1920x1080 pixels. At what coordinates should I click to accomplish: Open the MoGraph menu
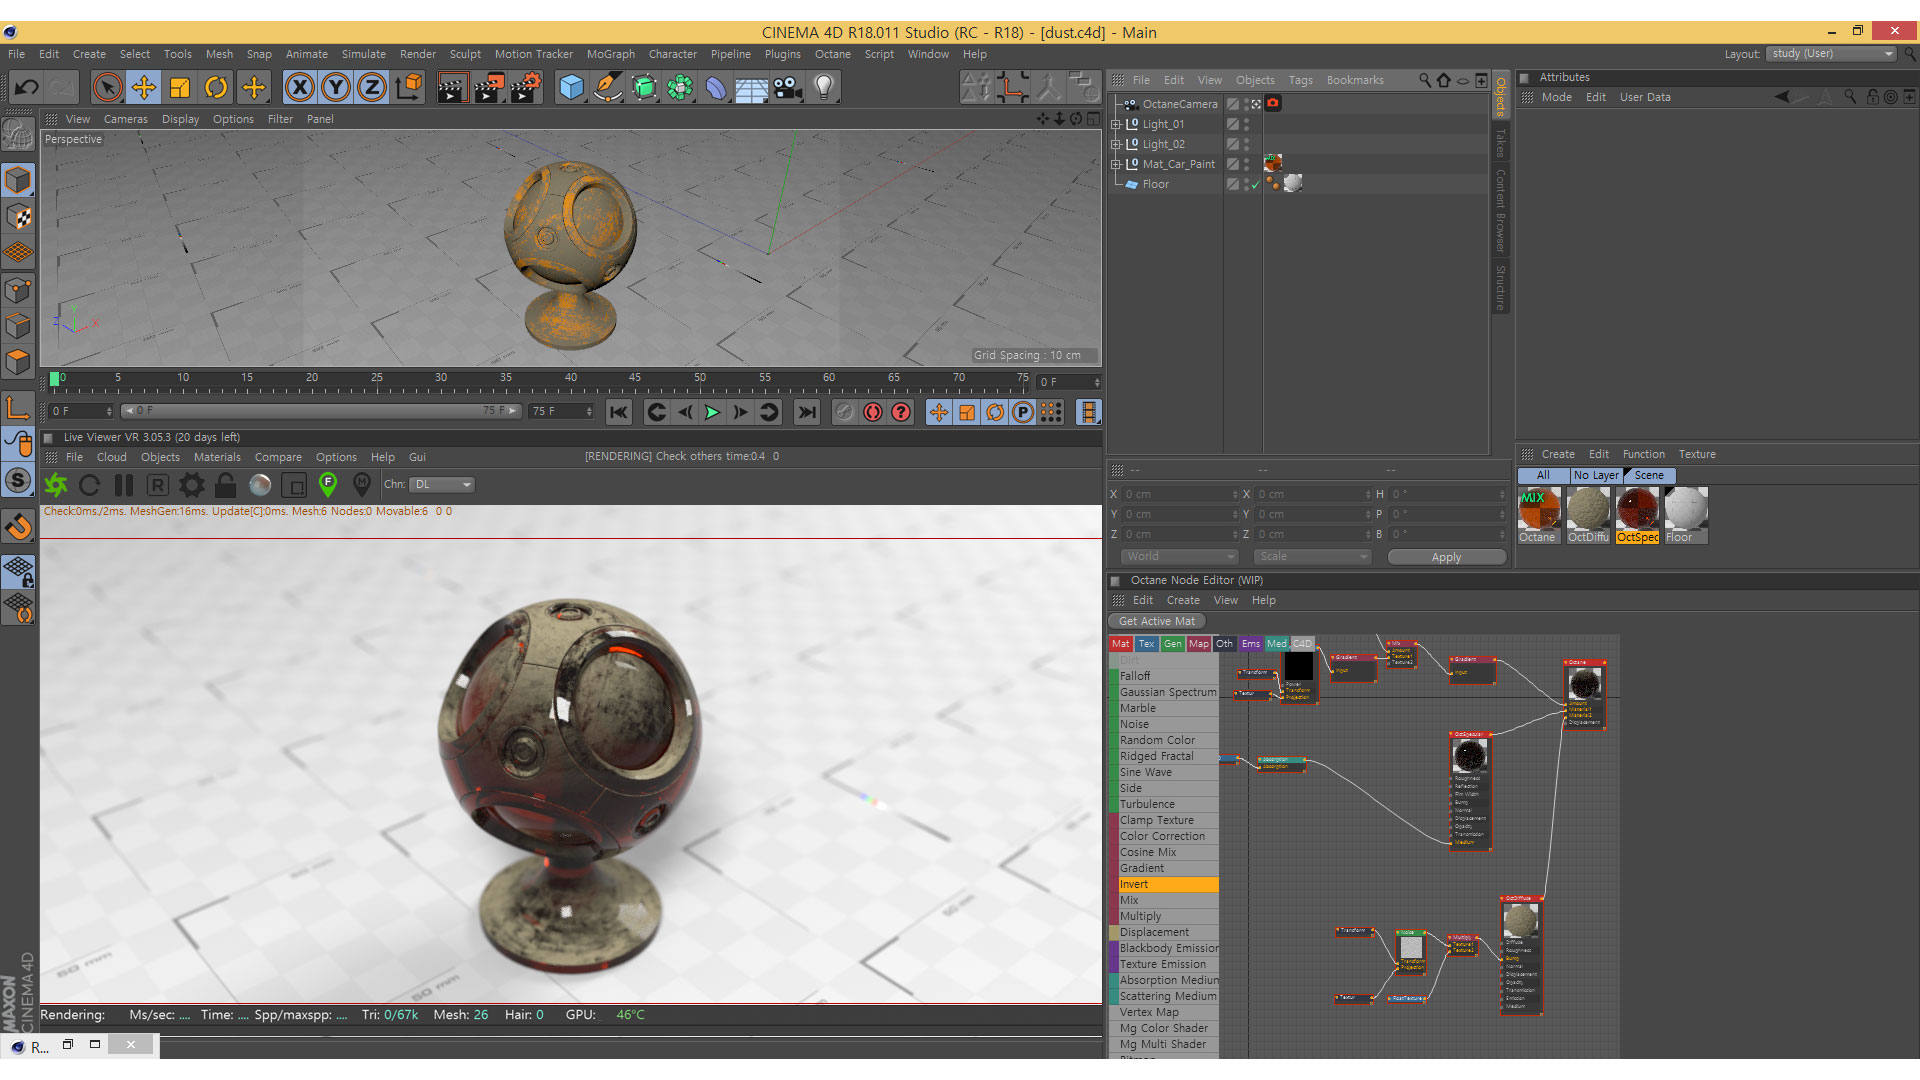click(610, 54)
